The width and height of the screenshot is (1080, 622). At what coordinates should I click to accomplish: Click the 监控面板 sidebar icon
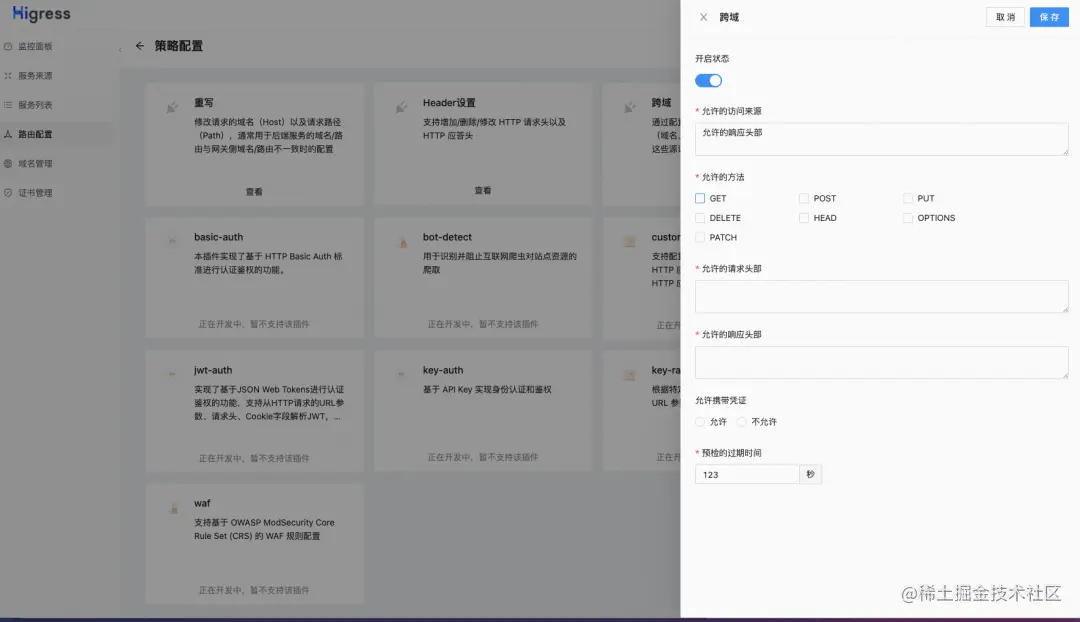pos(8,46)
